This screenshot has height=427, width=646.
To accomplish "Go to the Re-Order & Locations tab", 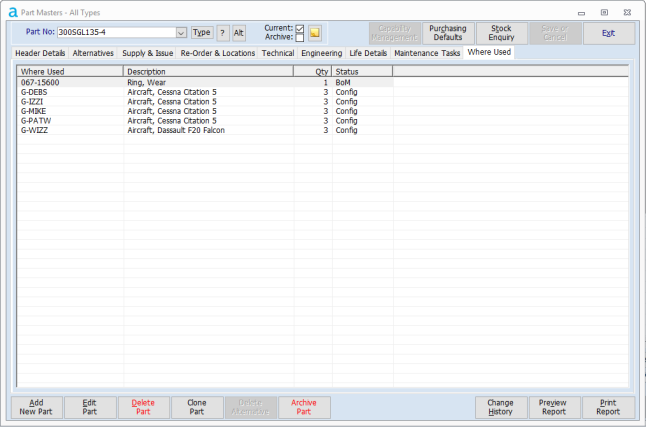I will tap(217, 52).
